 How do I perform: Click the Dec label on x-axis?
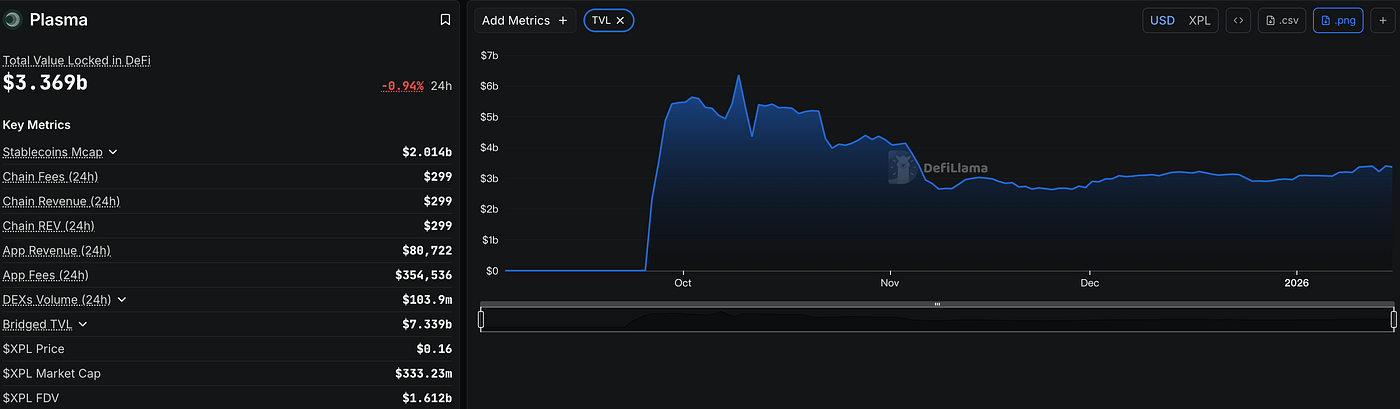(x=1090, y=283)
